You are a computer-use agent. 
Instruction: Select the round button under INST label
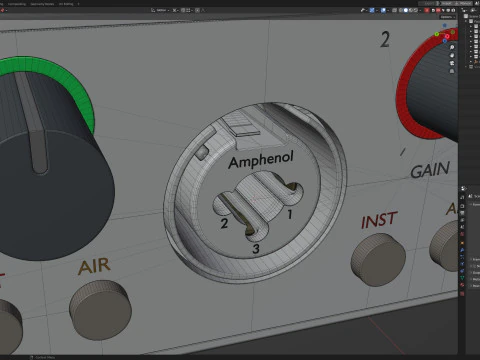(x=378, y=259)
